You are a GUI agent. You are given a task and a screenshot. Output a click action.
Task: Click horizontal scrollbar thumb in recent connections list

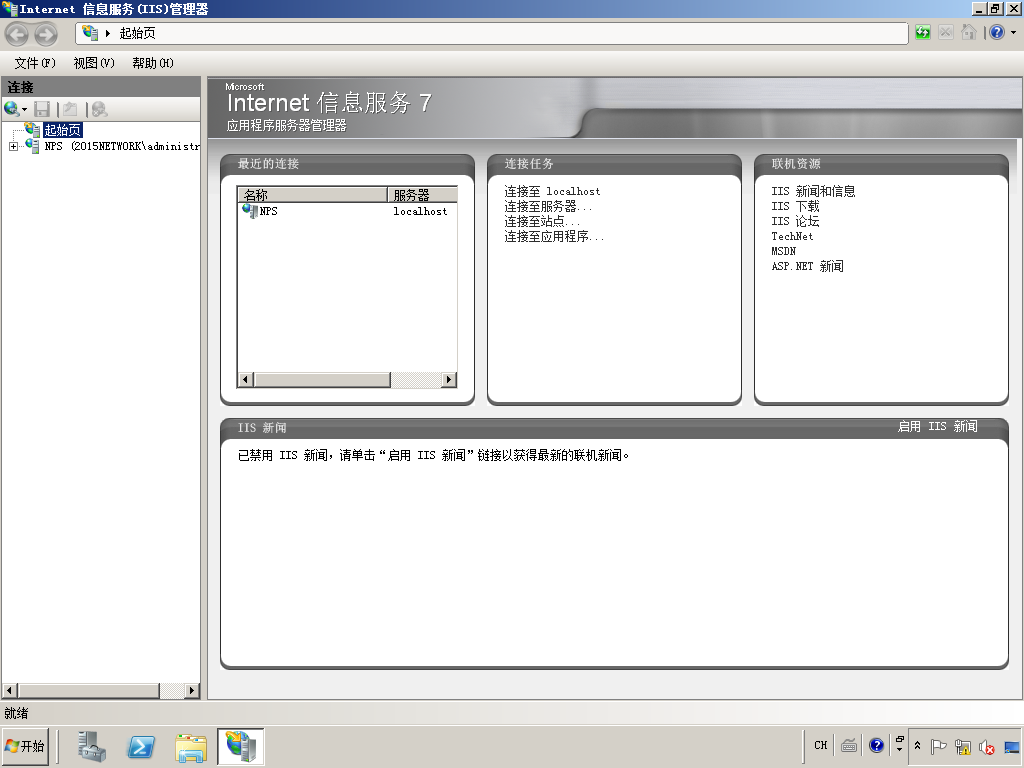click(x=322, y=379)
